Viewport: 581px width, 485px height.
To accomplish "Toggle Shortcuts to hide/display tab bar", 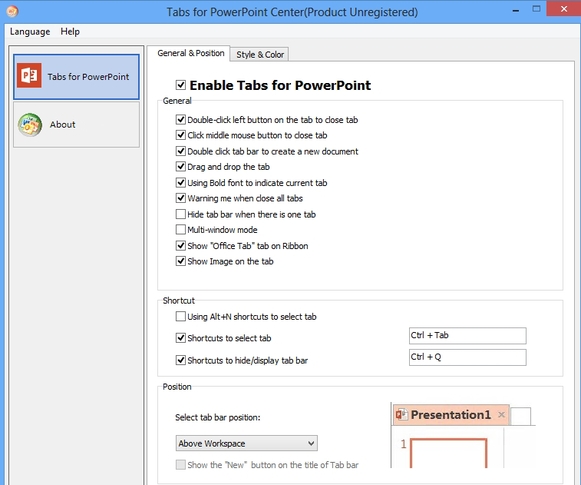I will [180, 360].
